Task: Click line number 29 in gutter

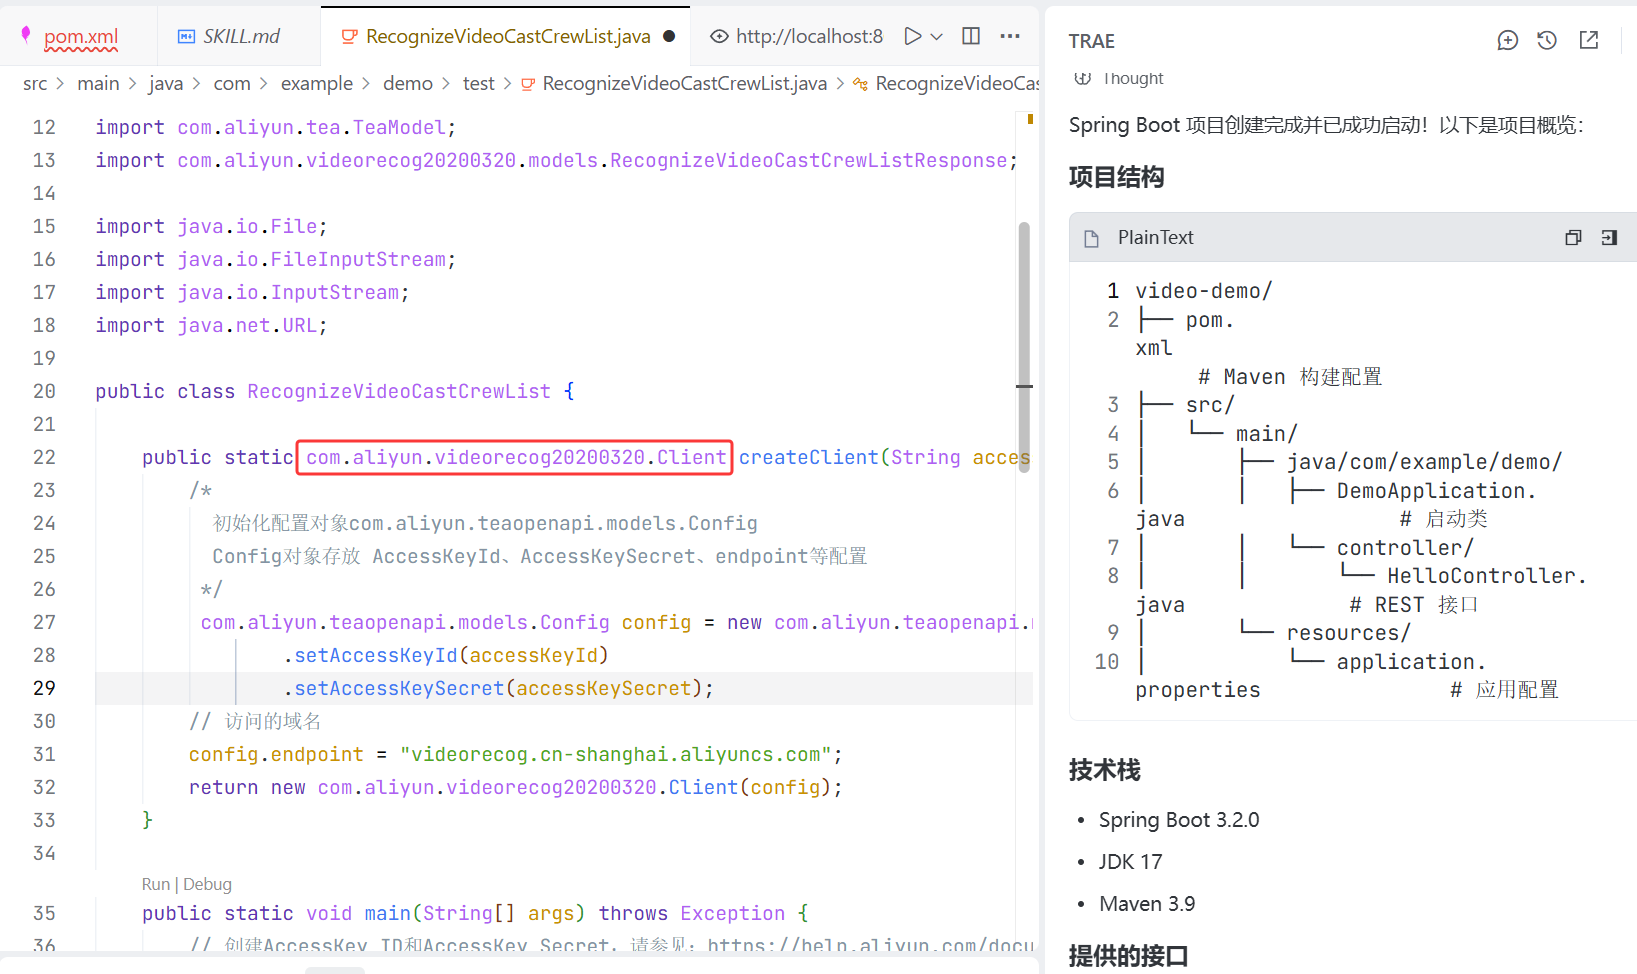Action: coord(44,688)
